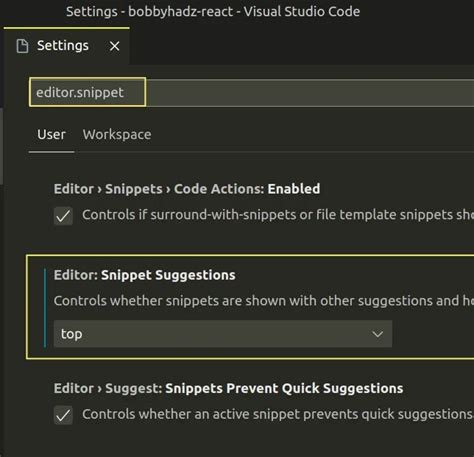The width and height of the screenshot is (474, 457).
Task: Close the Settings editor tab
Action: click(114, 46)
